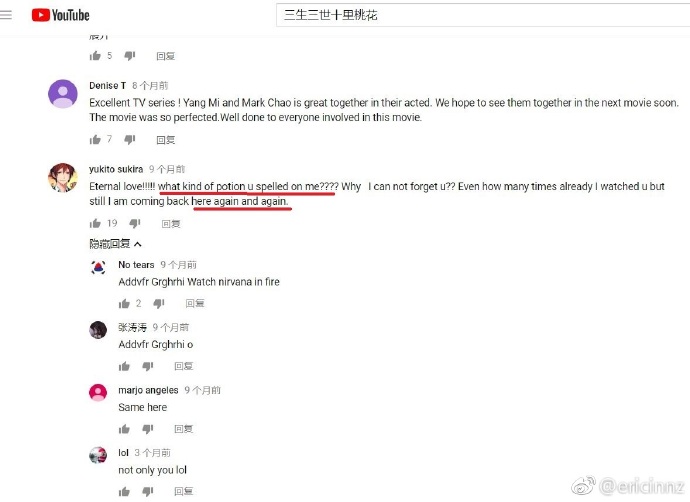Click the search box with 三生三世十里桃花
690x502 pixels.
tap(483, 15)
